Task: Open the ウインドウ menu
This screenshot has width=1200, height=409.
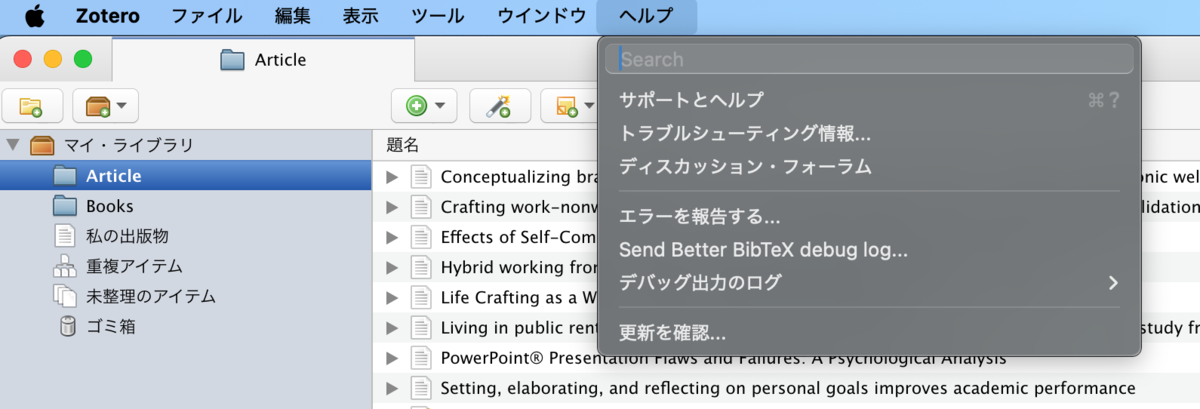Action: [x=541, y=16]
